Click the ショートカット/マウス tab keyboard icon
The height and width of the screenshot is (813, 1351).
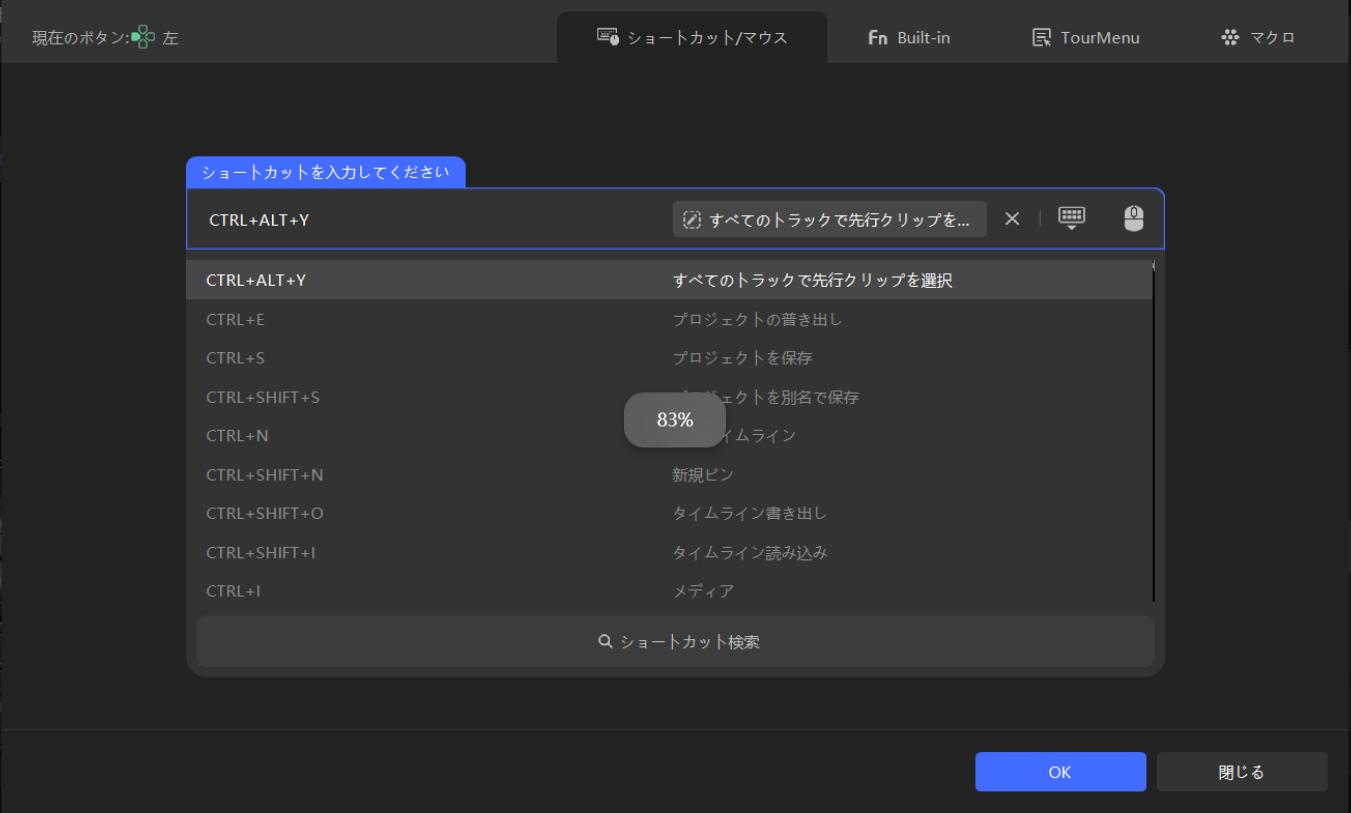click(x=606, y=37)
